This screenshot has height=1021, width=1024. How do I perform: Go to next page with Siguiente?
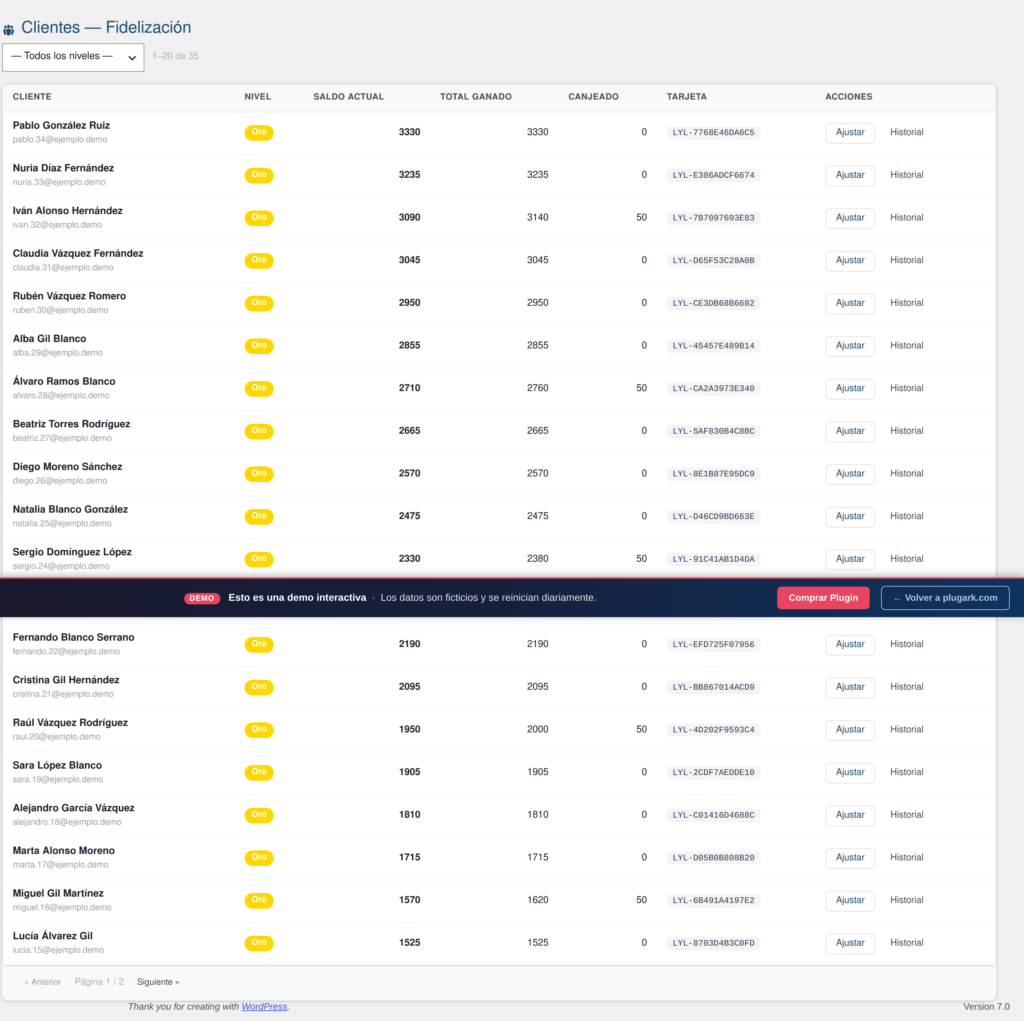pos(158,982)
